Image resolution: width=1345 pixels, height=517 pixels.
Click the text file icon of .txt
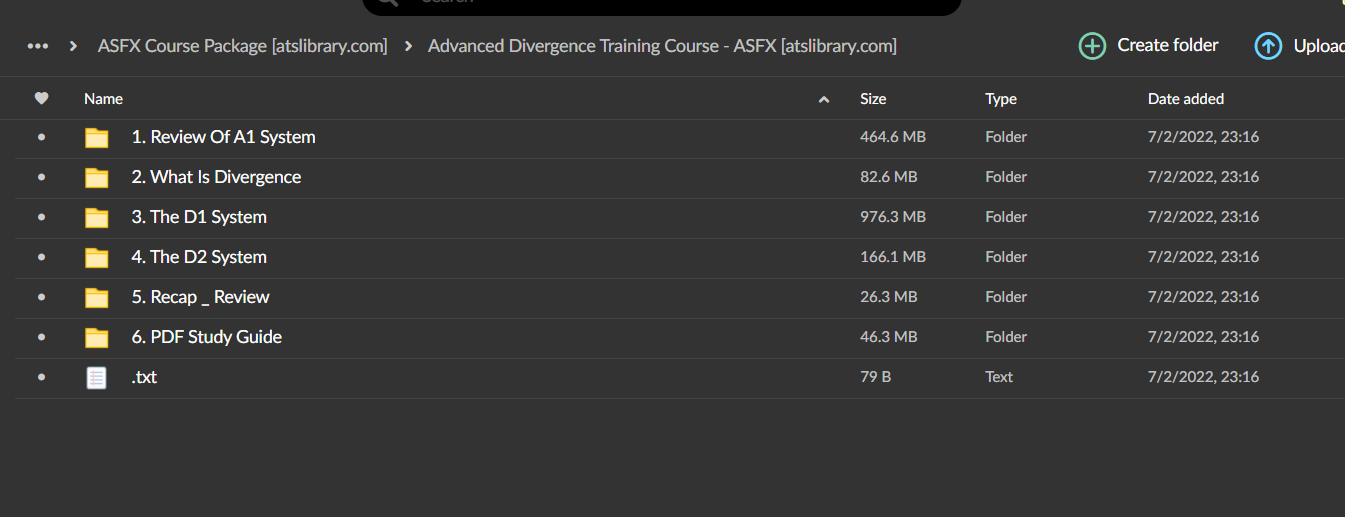coord(96,378)
